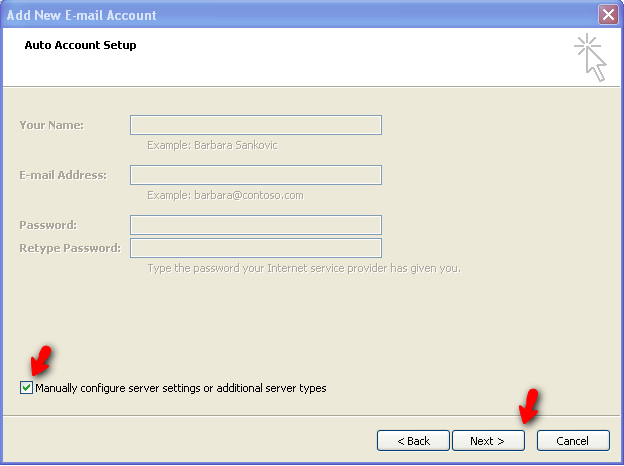Click the sparkle cursor wizard icon
This screenshot has width=624, height=466.
(x=591, y=57)
